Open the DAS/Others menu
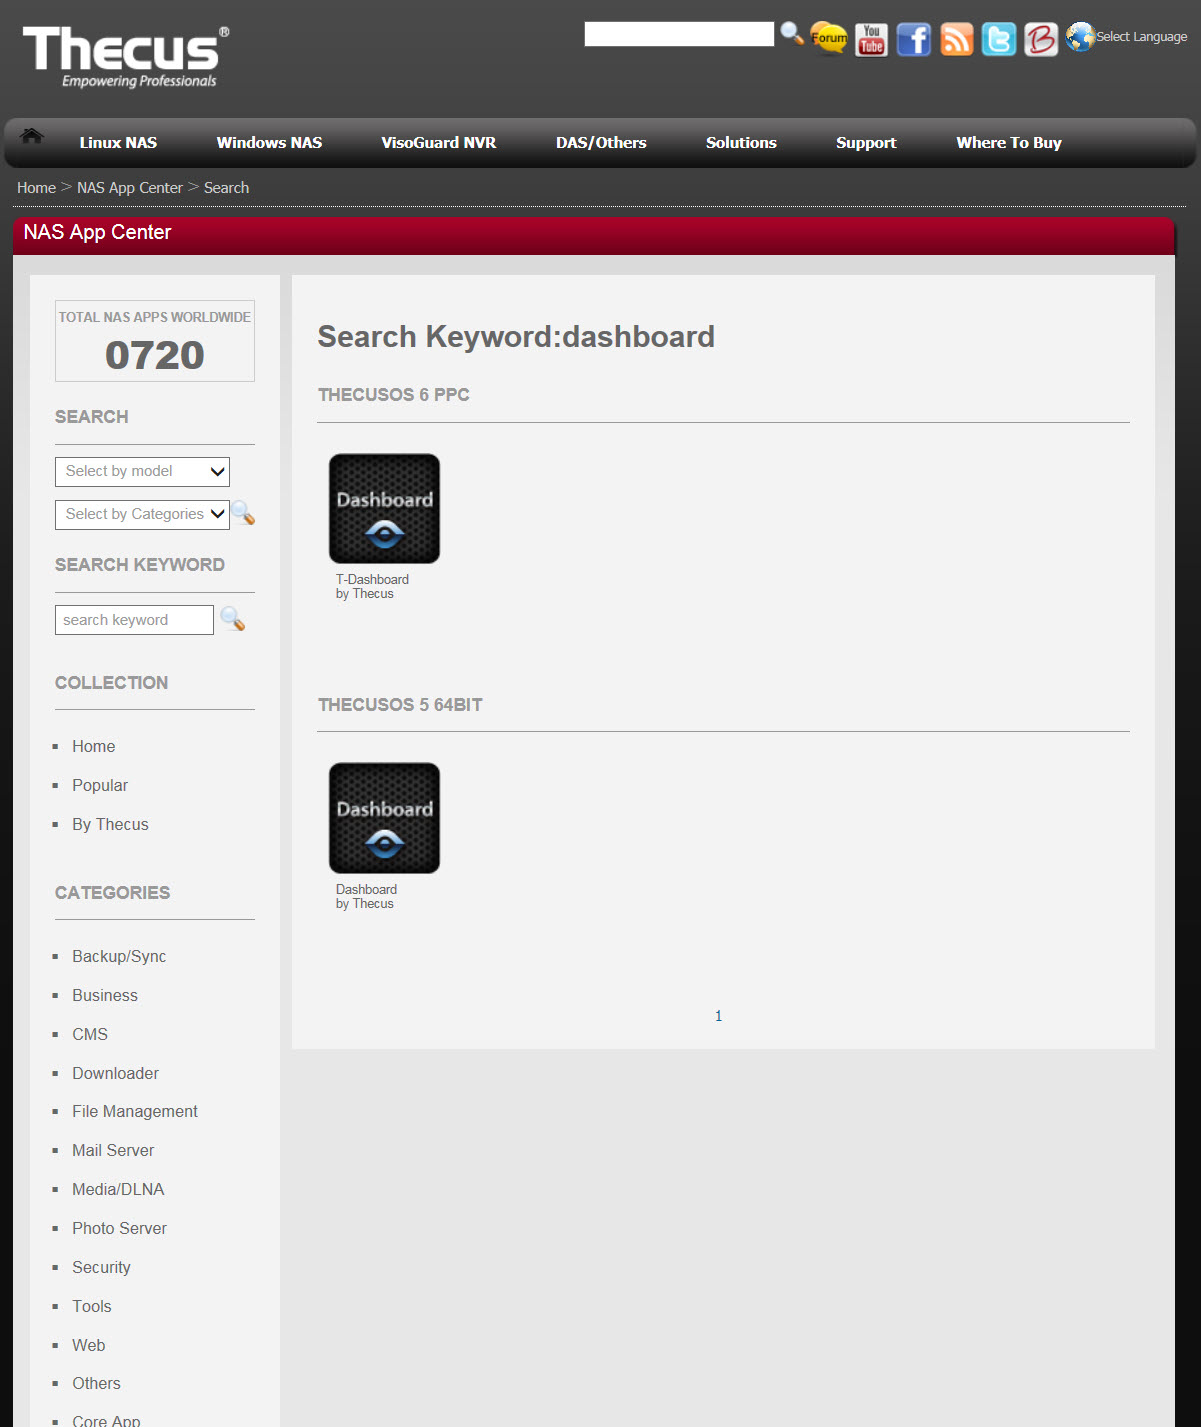This screenshot has width=1201, height=1427. pos(601,143)
